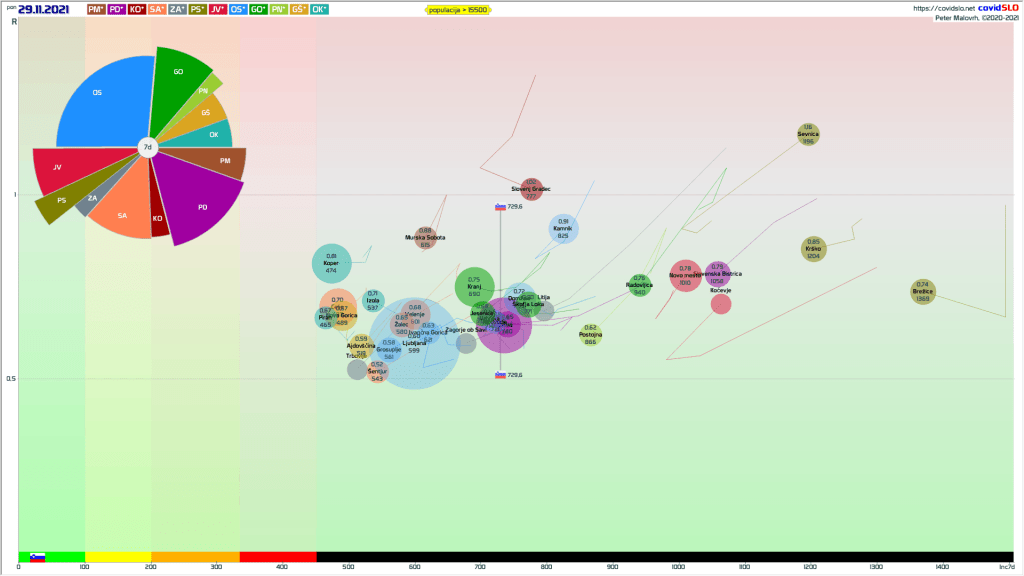The width and height of the screenshot is (1024, 576).
Task: Click the Slovenian flag on bottom axis
Action: point(37,557)
